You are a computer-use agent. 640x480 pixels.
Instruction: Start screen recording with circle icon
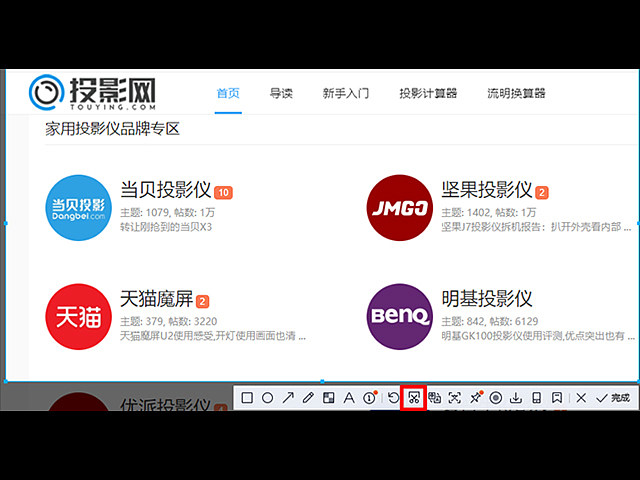[x=496, y=398]
